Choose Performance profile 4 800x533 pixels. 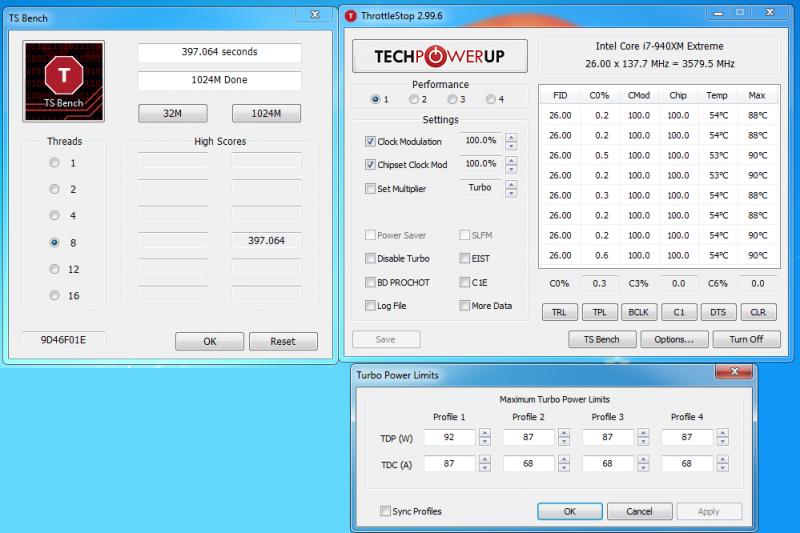491,99
